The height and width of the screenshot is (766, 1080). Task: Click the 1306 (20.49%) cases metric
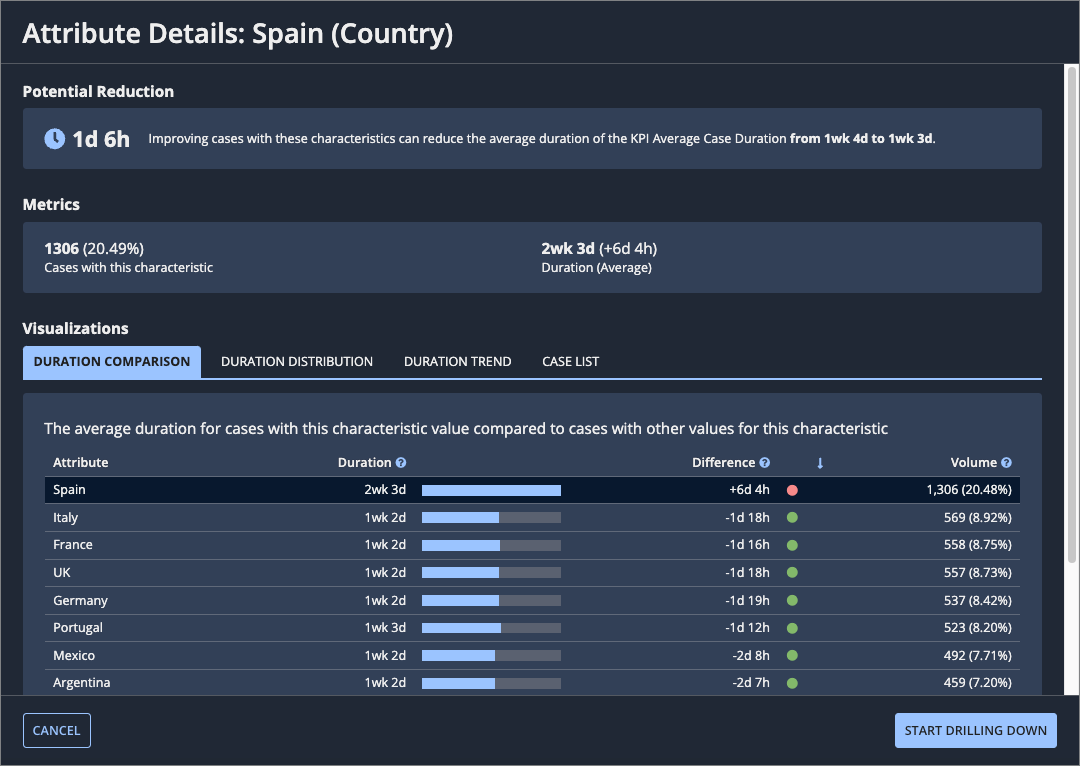click(x=94, y=249)
